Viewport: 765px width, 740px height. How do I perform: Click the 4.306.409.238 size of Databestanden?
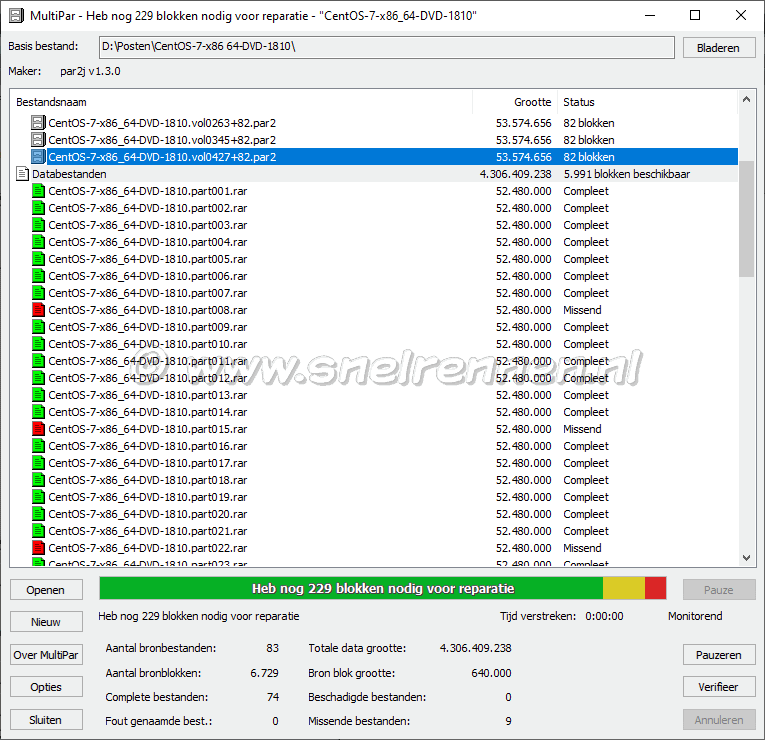point(516,174)
